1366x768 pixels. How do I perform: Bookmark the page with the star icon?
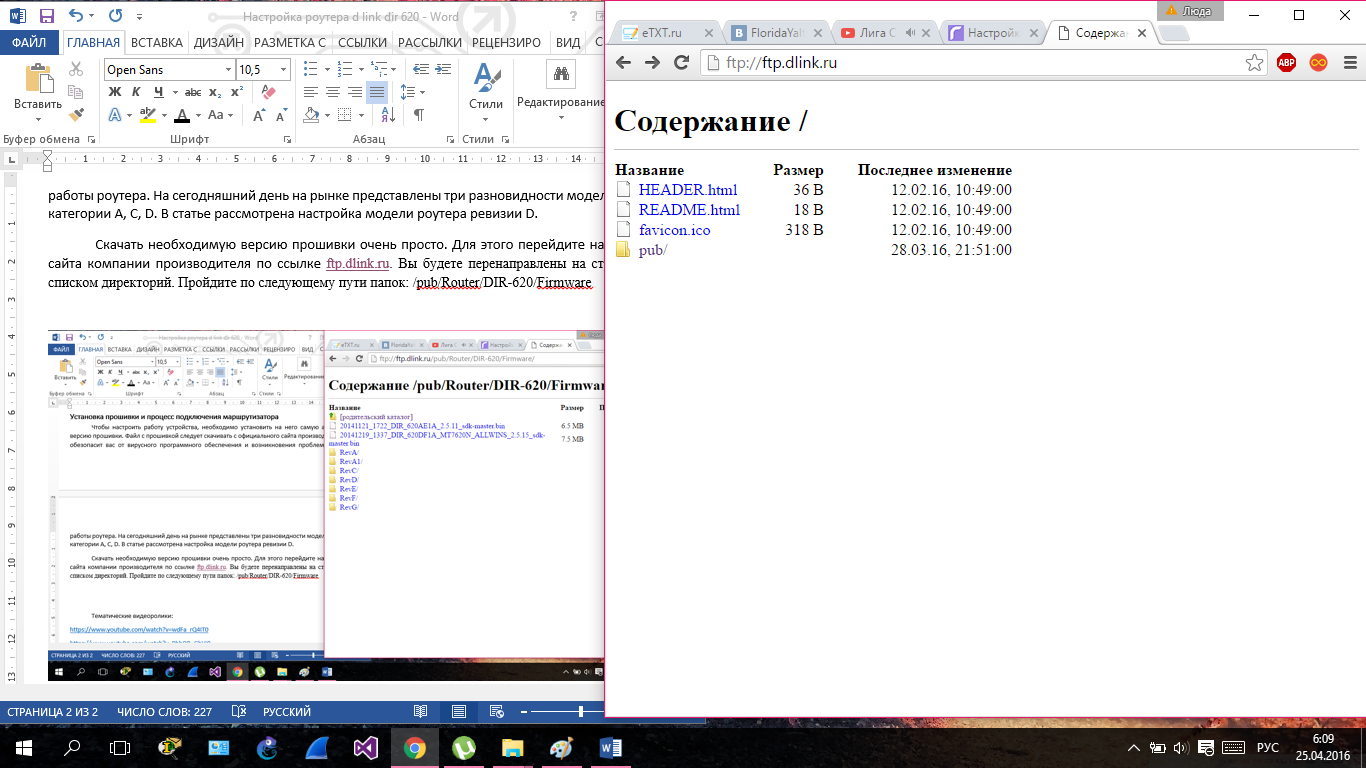pyautogui.click(x=1253, y=63)
